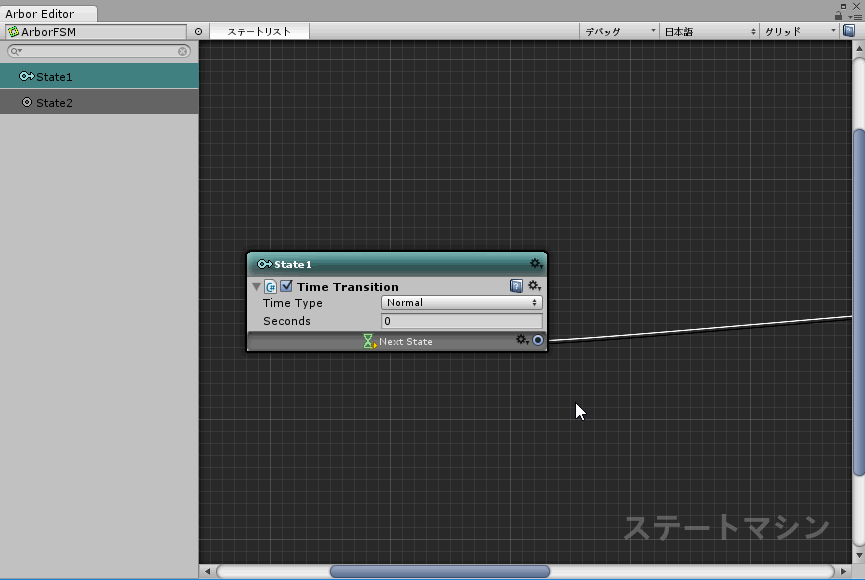The height and width of the screenshot is (580, 865).
Task: Uncheck the Time Transition enabled checkbox
Action: click(x=286, y=286)
